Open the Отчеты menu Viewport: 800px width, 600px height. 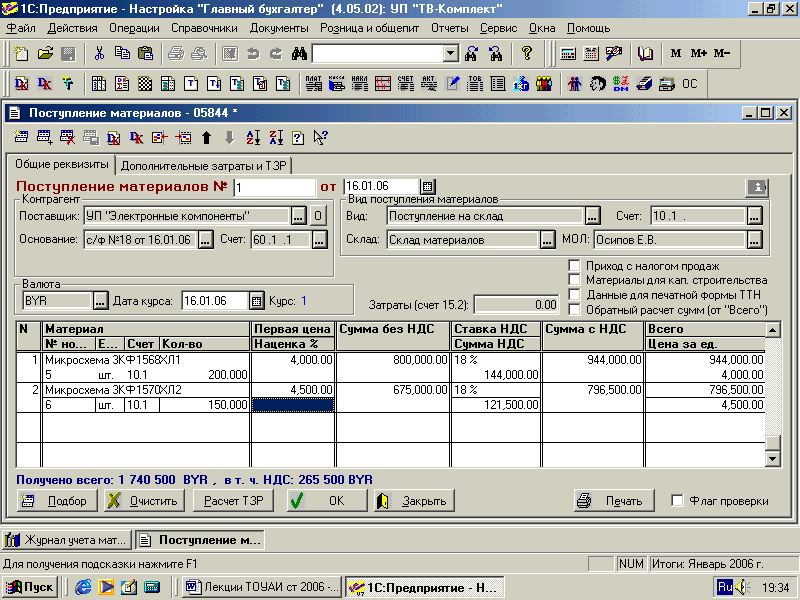coord(449,28)
